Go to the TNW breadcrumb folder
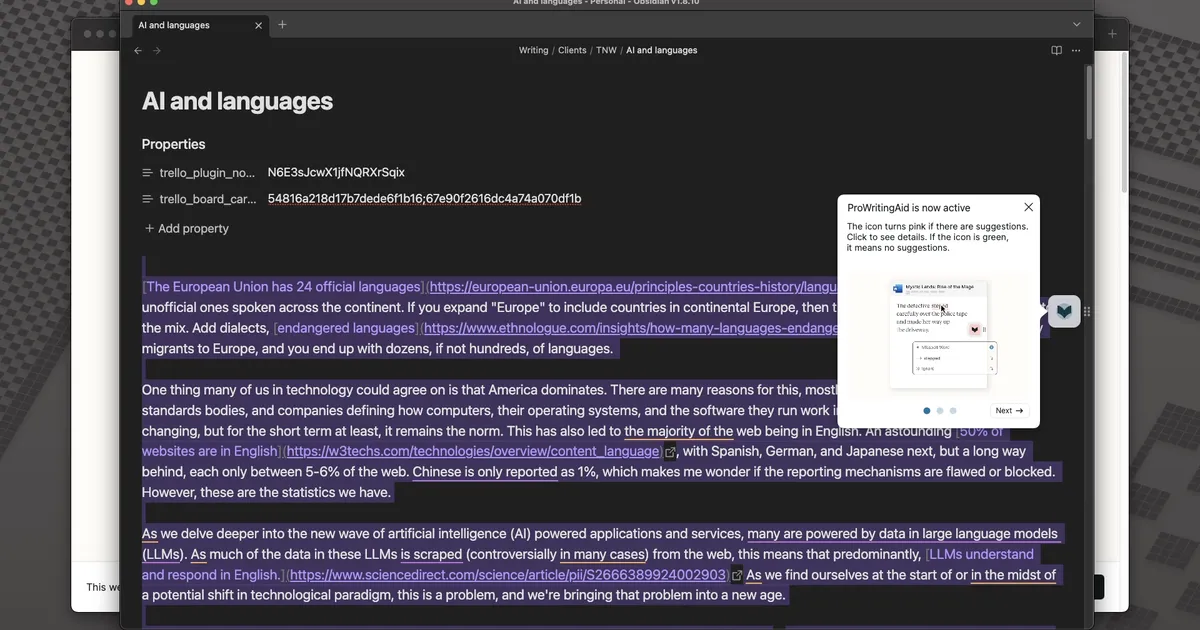This screenshot has width=1200, height=630. coord(606,50)
